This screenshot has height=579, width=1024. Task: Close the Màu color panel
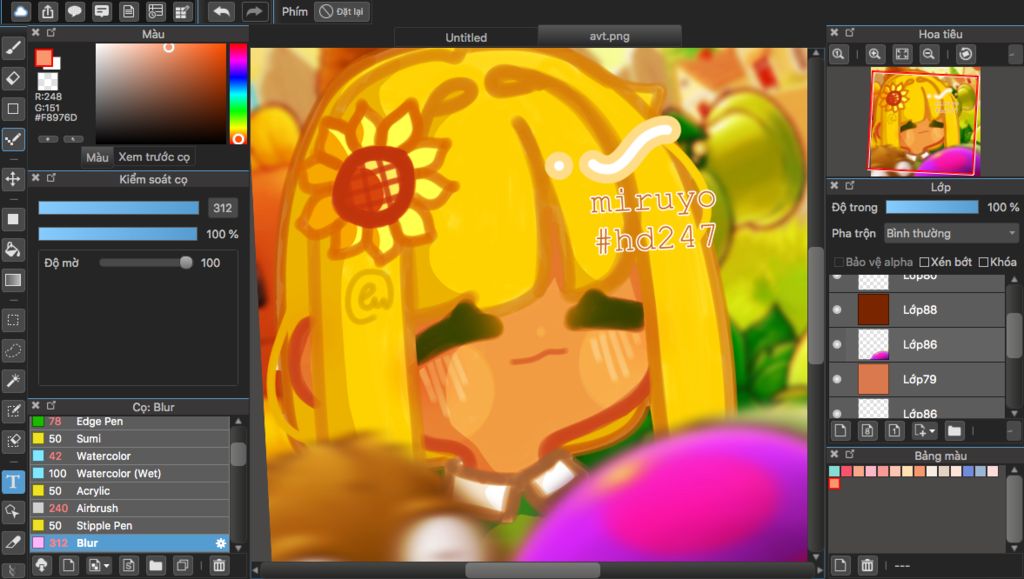[36, 33]
